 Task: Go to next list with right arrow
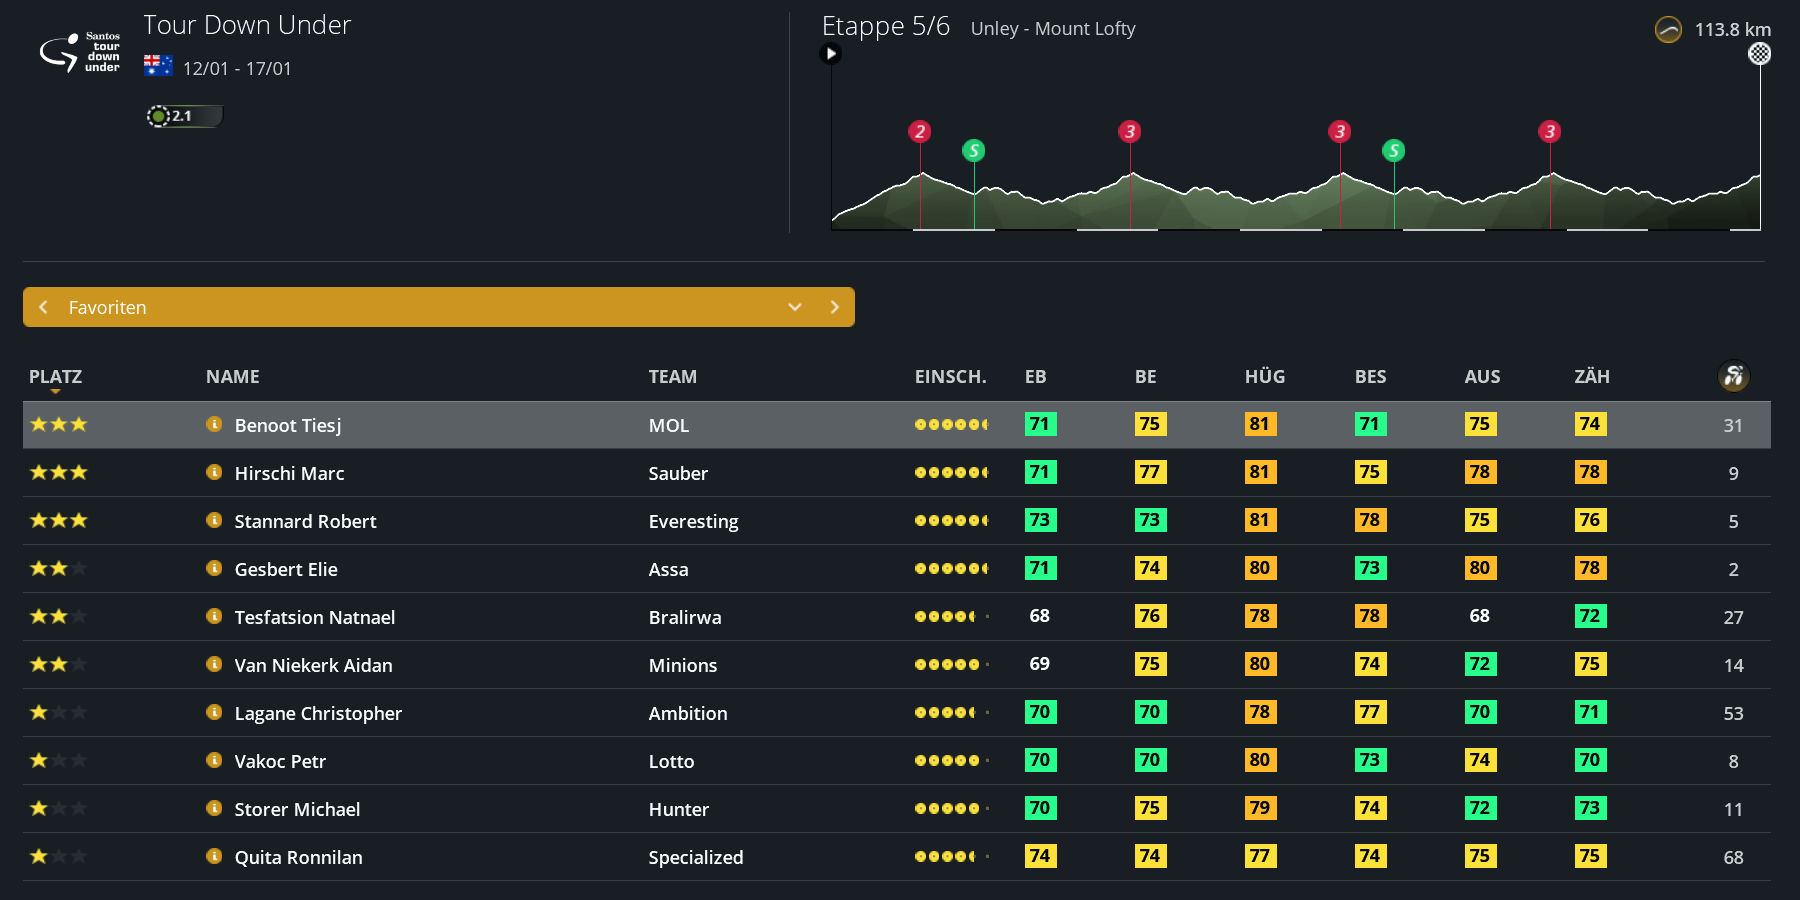tap(834, 307)
